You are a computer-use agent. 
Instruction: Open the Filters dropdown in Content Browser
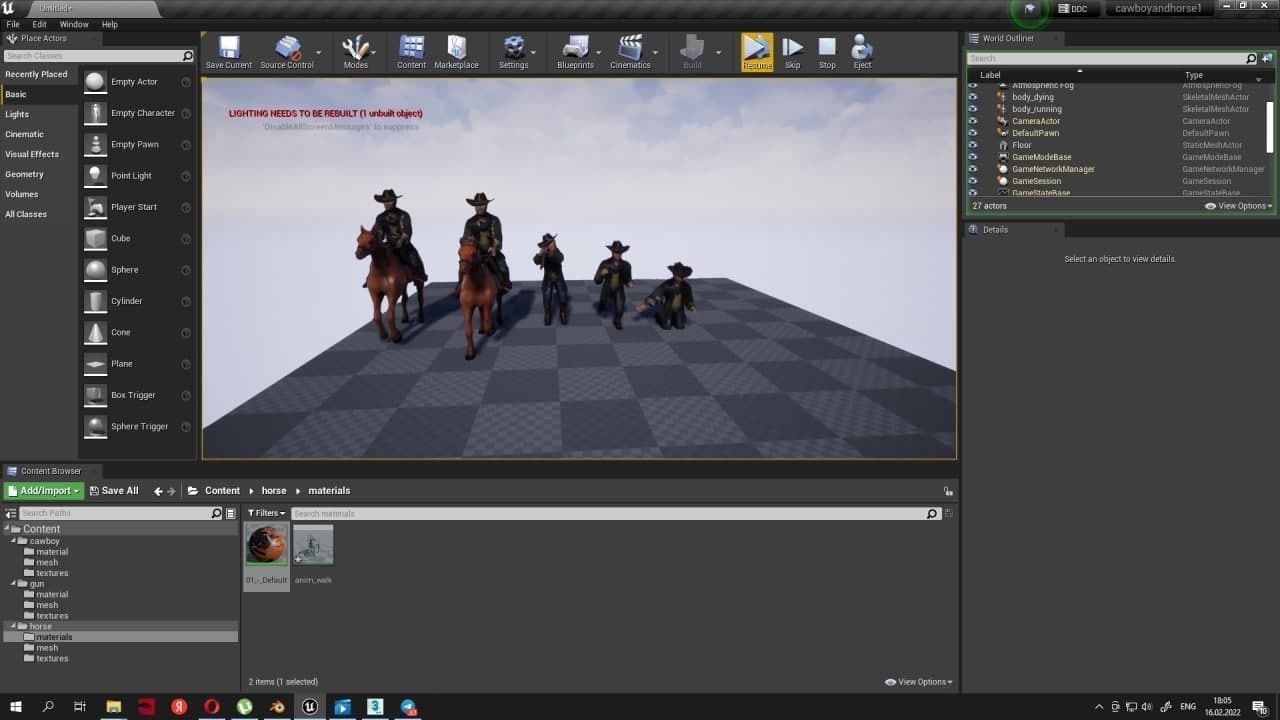[266, 513]
